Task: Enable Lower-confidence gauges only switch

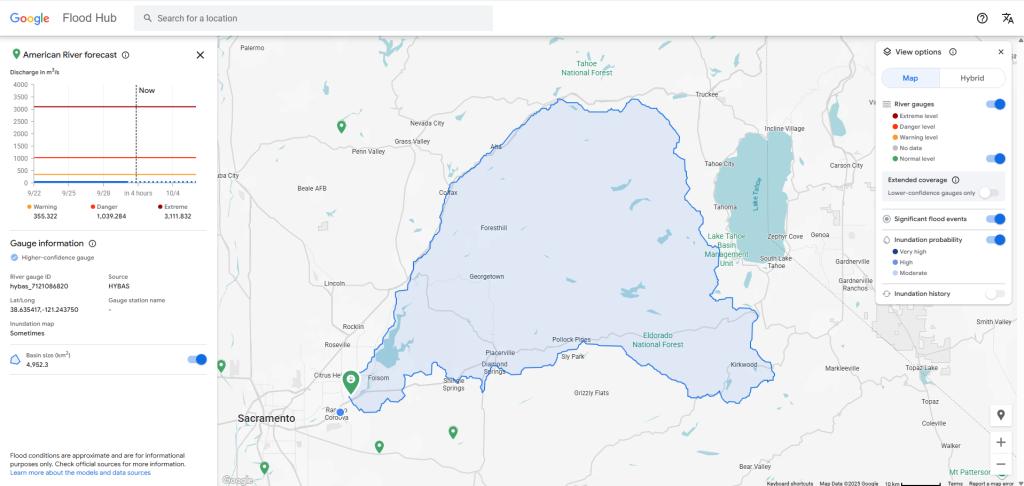Action: 988,192
